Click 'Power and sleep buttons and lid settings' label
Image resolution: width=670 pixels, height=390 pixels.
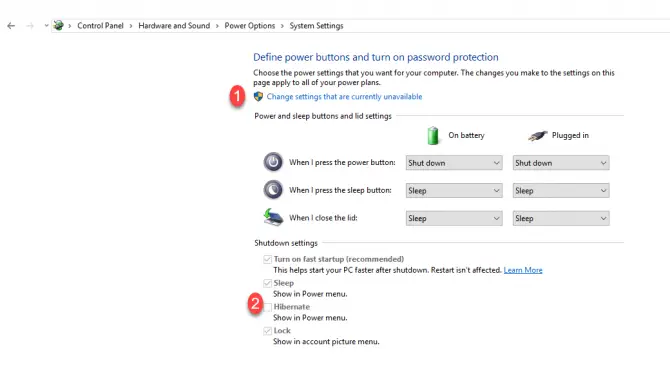pyautogui.click(x=323, y=116)
